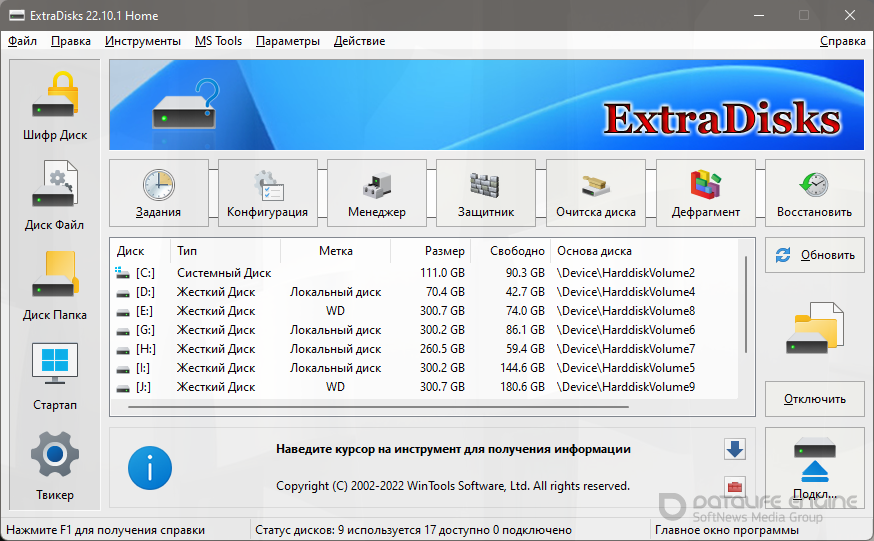Click the ExtraDisks logo banner text

click(722, 119)
